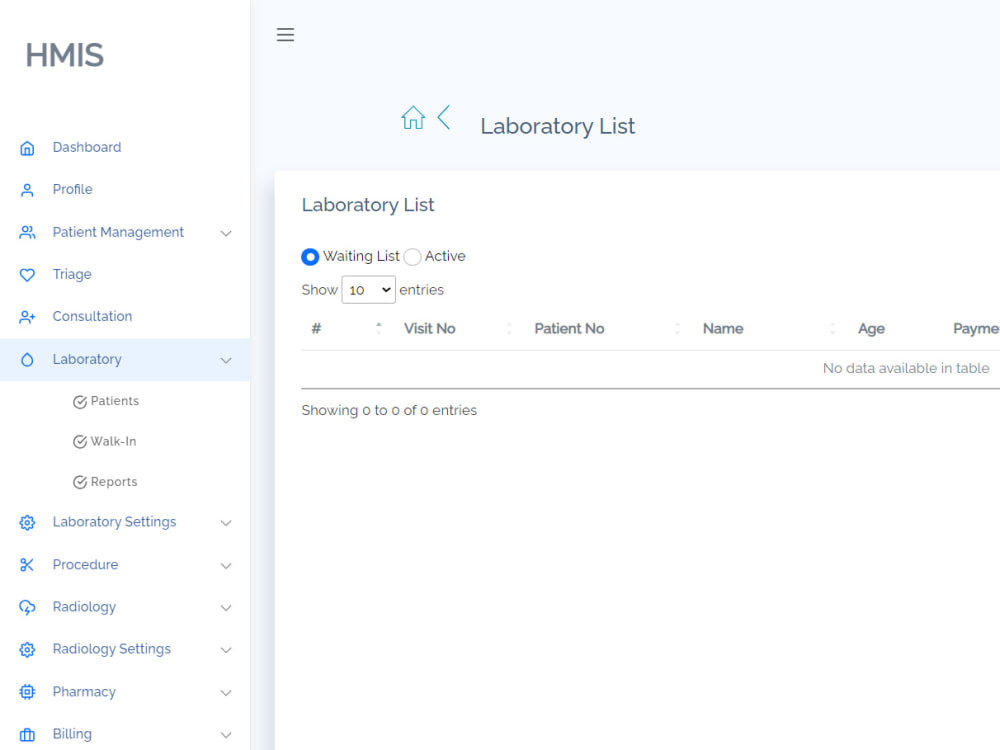Click the Procedure scissors icon
1000x750 pixels.
(27, 565)
